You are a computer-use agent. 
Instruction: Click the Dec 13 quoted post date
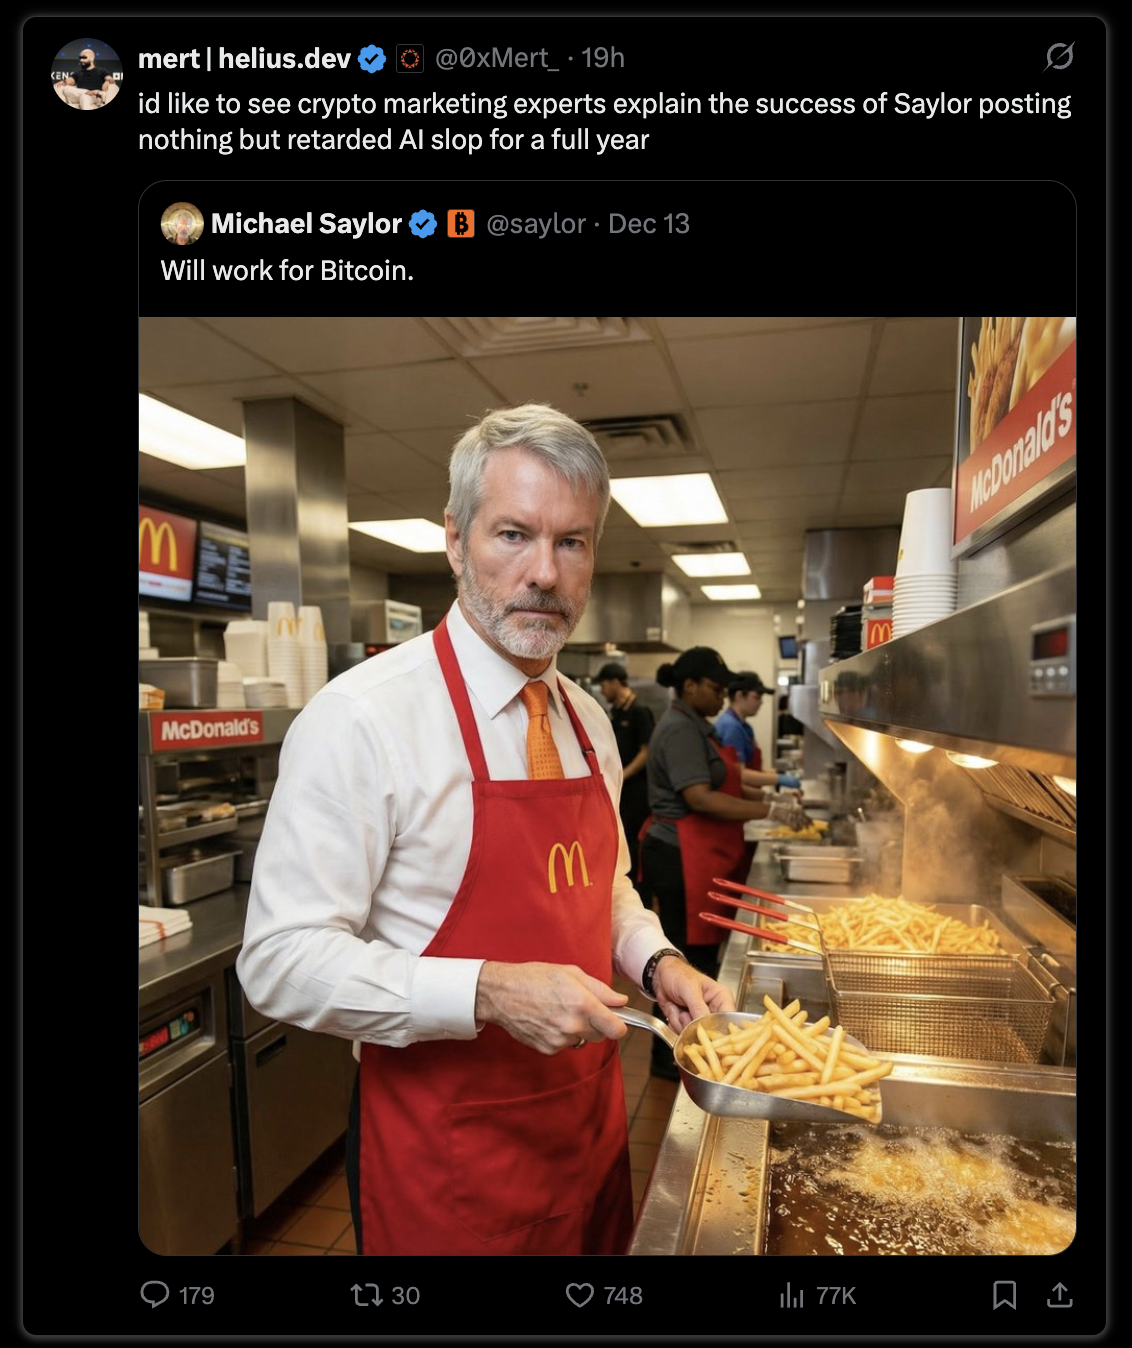coord(649,224)
